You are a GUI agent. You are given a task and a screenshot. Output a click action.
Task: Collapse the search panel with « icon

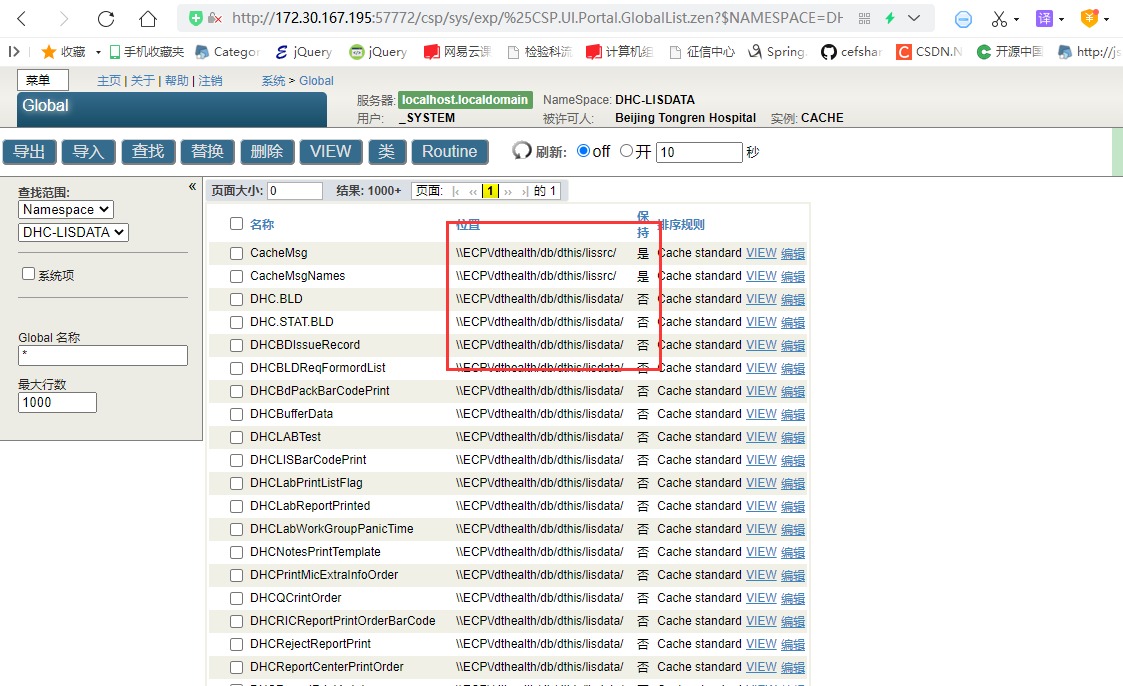pyautogui.click(x=192, y=187)
